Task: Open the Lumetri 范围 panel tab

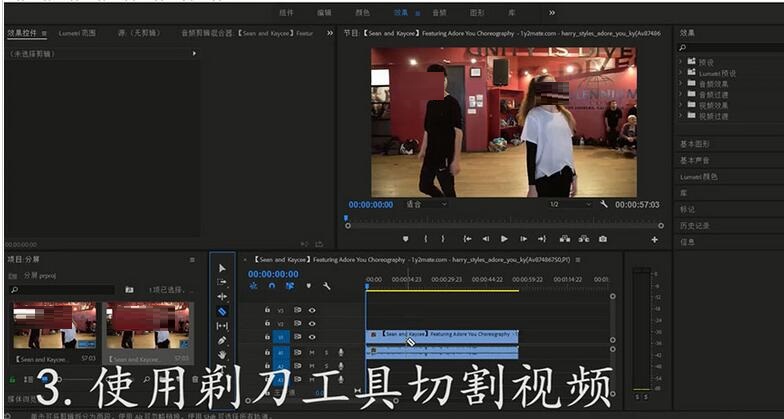Action: click(77, 33)
